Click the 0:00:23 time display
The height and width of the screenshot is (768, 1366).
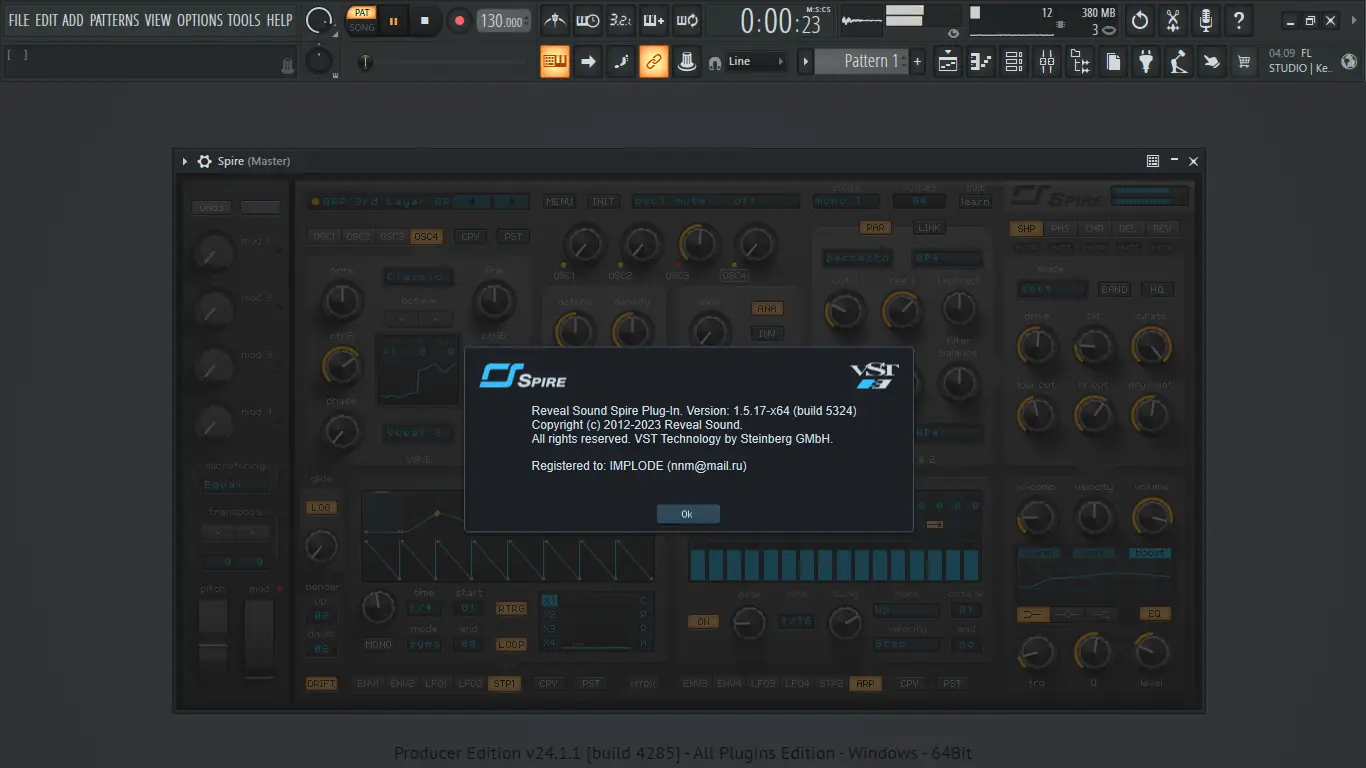pyautogui.click(x=780, y=21)
